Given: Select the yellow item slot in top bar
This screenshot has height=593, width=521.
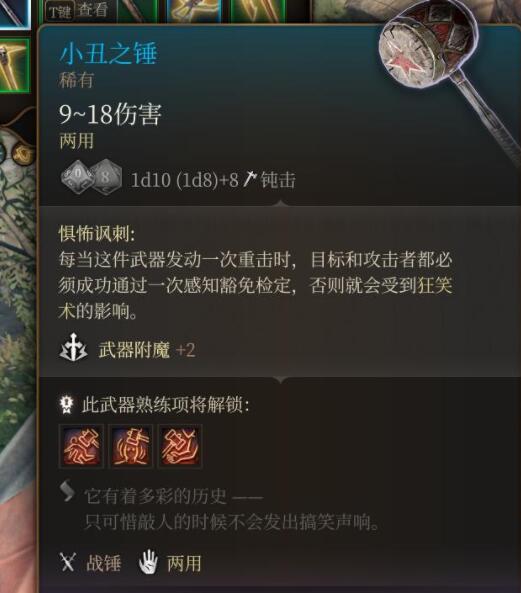Looking at the screenshot, I should click(194, 10).
